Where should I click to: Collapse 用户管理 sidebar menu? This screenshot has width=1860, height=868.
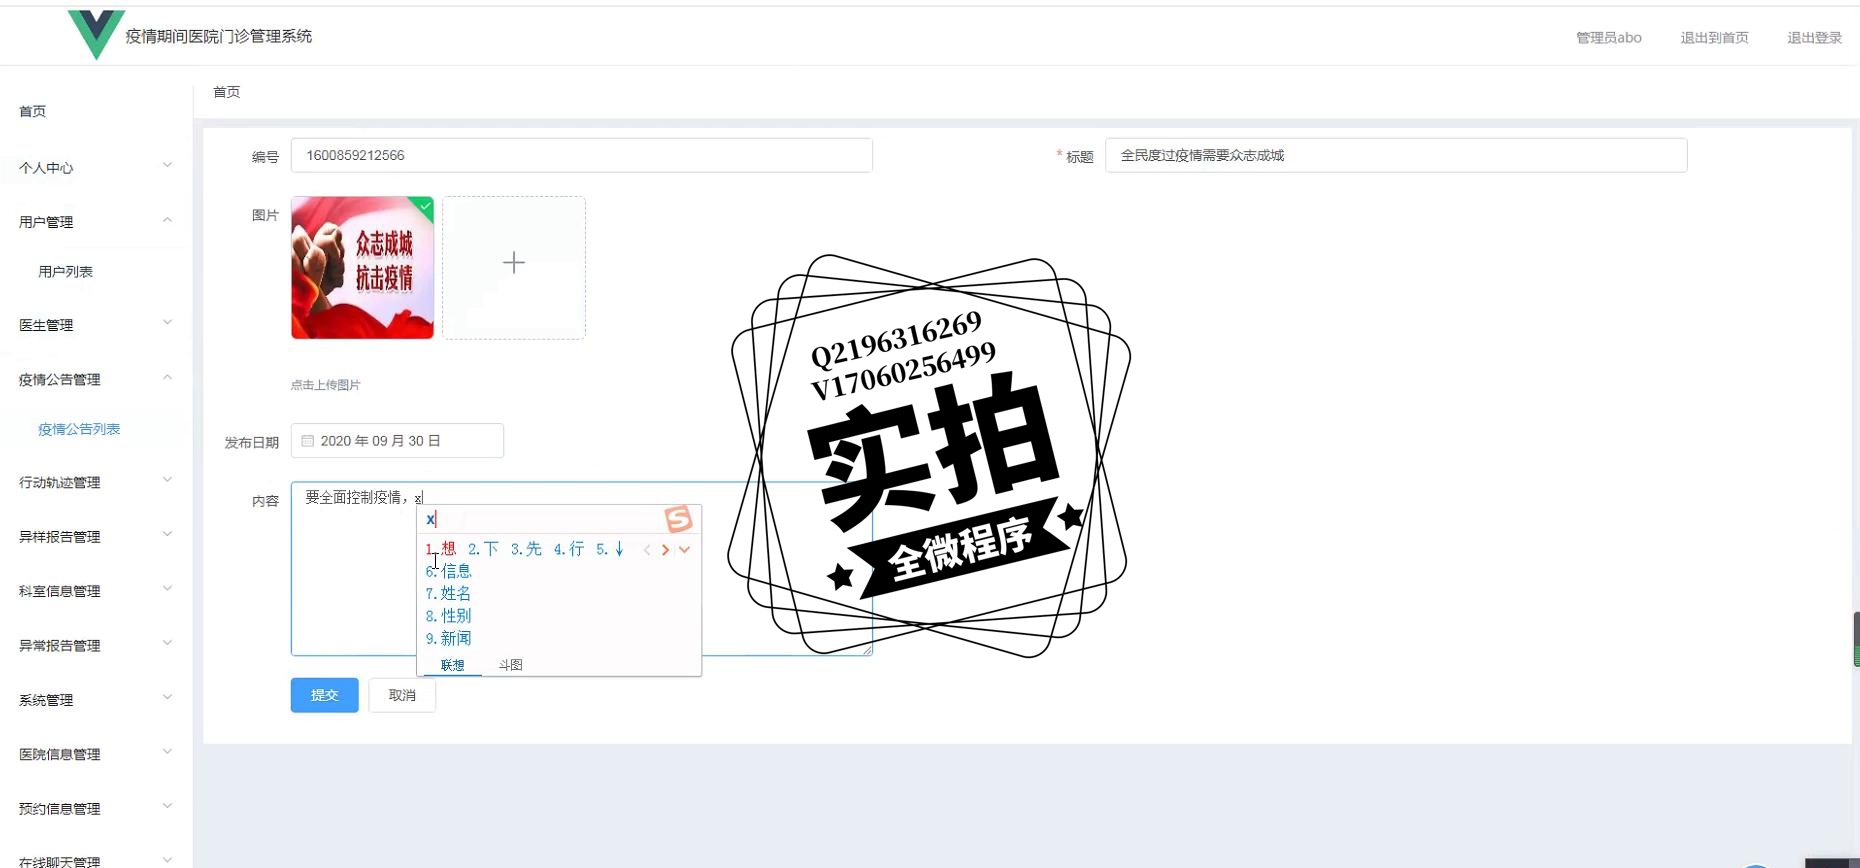96,221
